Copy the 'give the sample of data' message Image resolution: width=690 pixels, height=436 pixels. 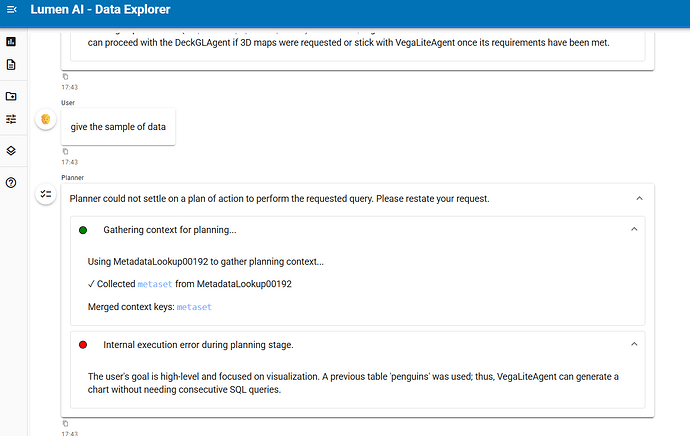(66, 152)
